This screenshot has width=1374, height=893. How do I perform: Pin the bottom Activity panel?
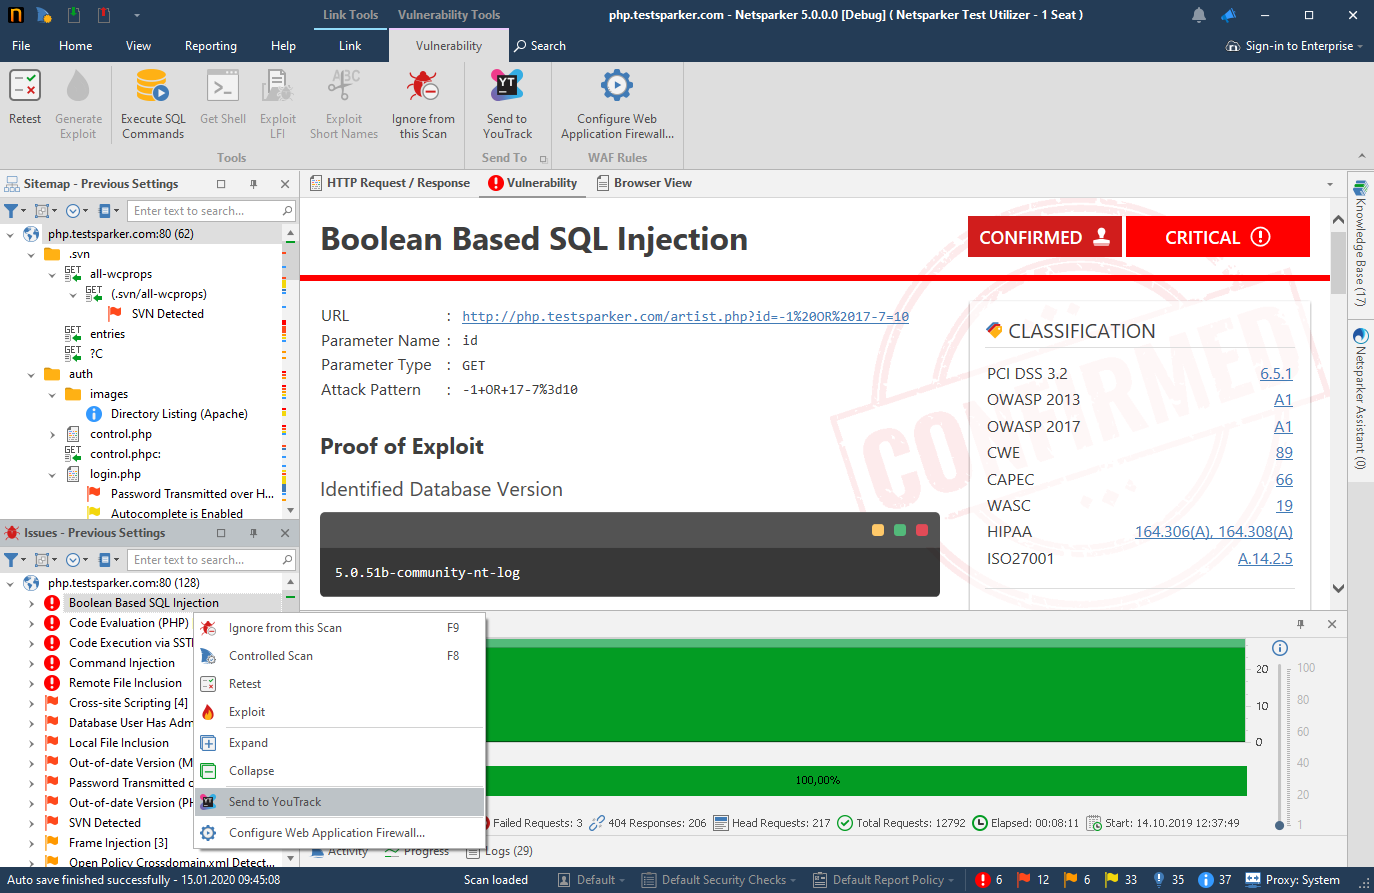point(1301,623)
